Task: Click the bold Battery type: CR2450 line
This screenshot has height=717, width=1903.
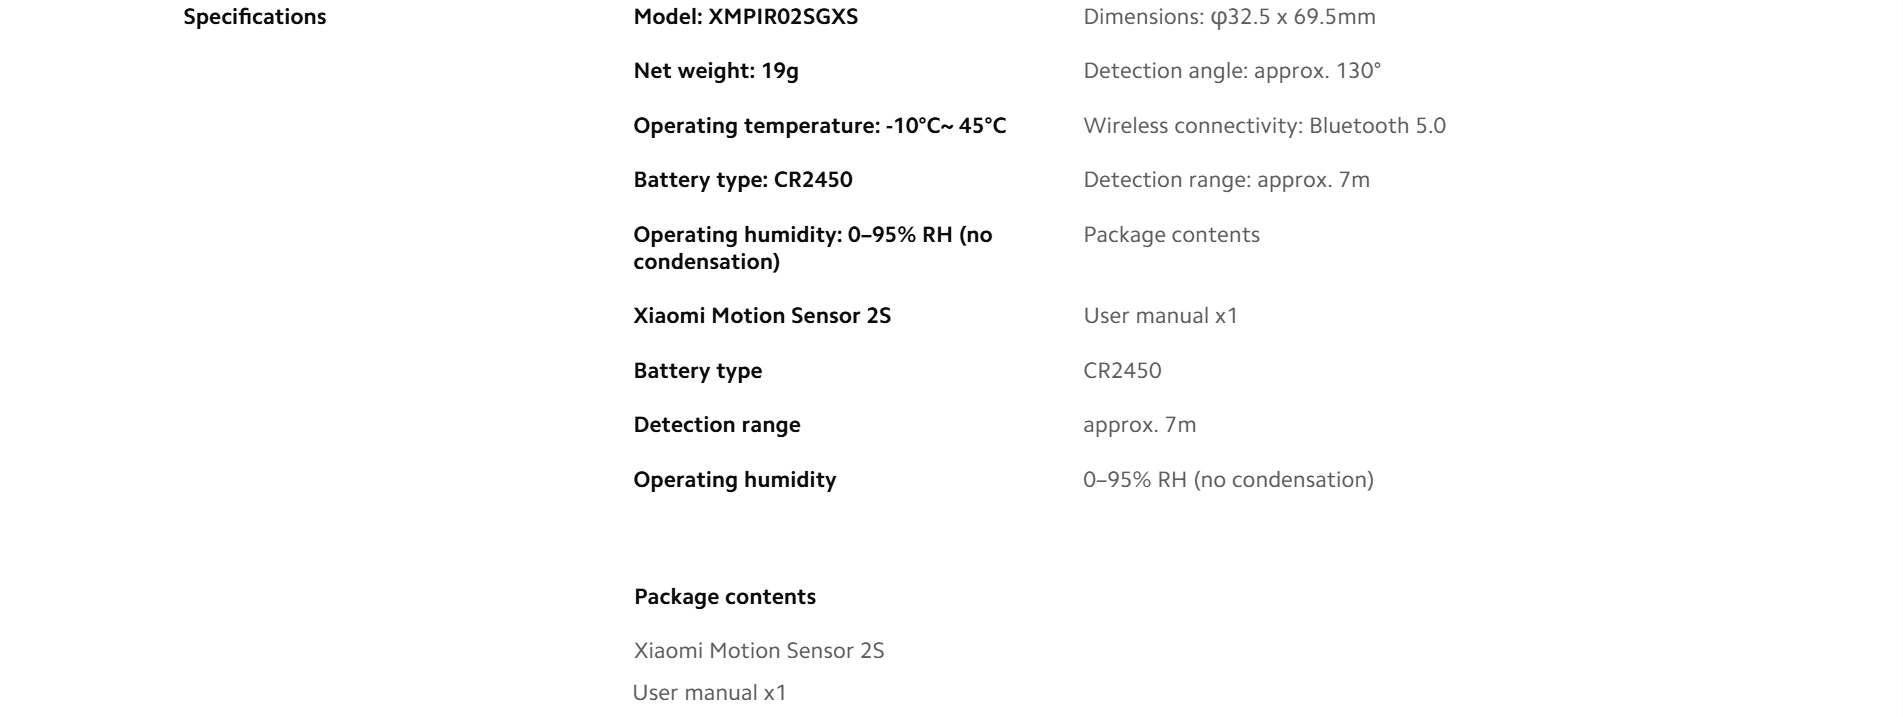Action: pos(742,180)
